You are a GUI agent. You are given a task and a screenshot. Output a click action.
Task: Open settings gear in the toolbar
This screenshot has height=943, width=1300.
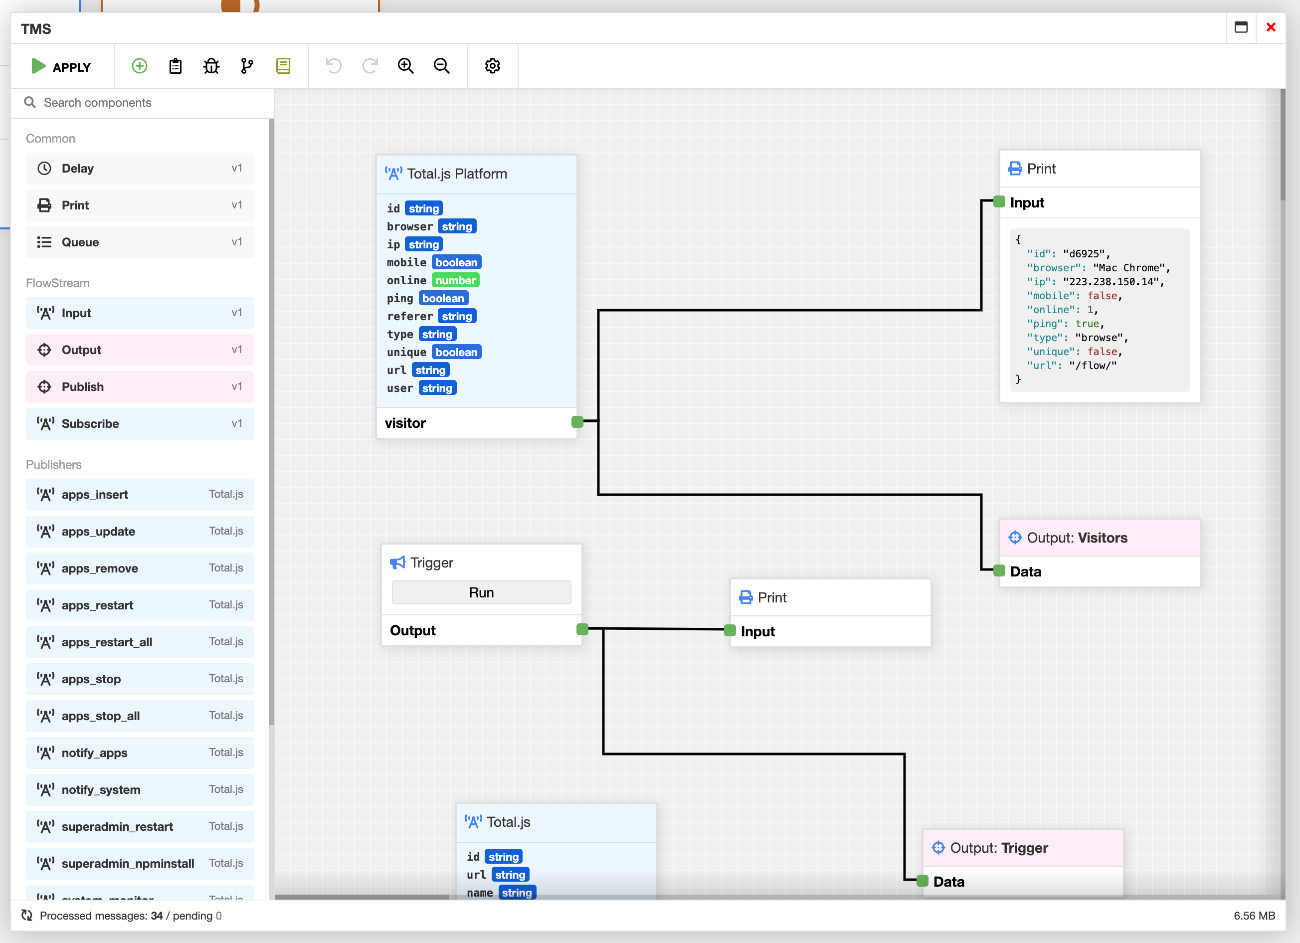(493, 66)
